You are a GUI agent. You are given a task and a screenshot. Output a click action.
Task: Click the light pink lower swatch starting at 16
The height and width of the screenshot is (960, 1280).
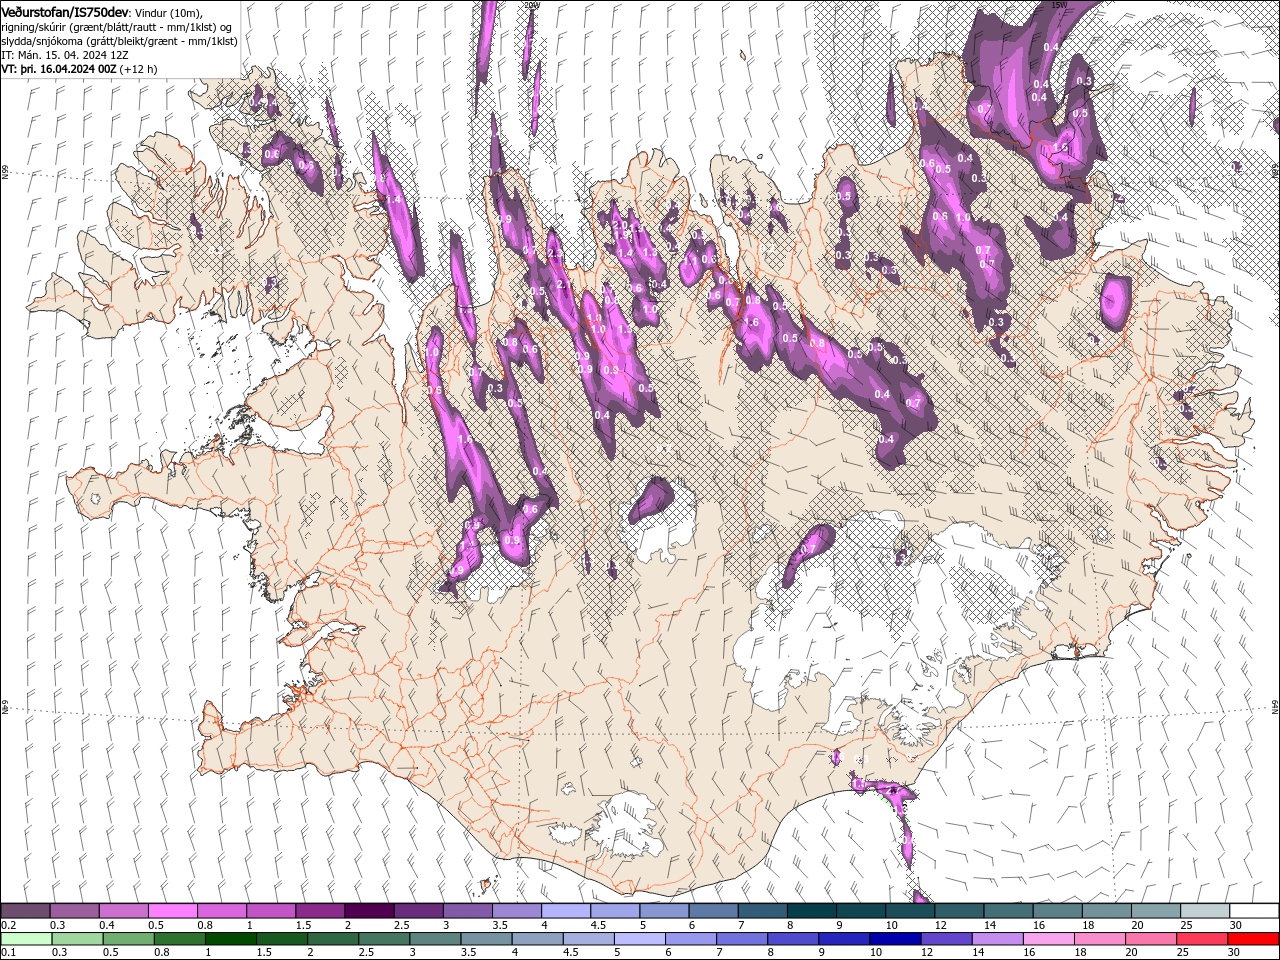[x=1049, y=939]
